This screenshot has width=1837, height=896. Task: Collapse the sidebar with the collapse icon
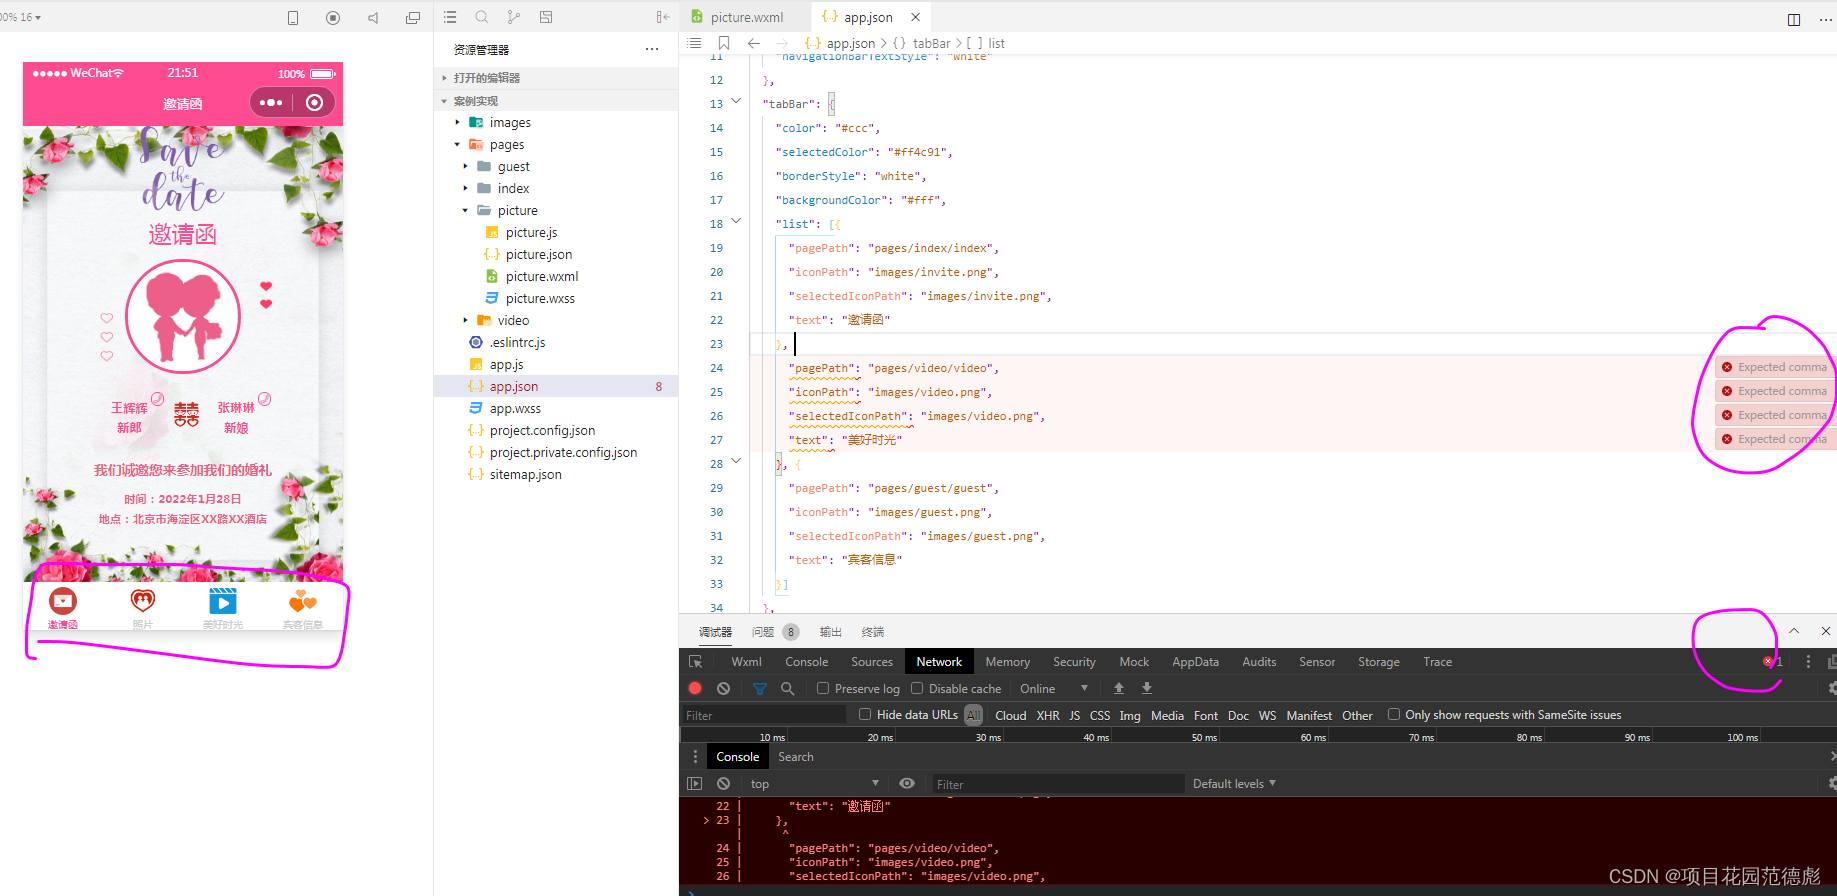tap(663, 17)
